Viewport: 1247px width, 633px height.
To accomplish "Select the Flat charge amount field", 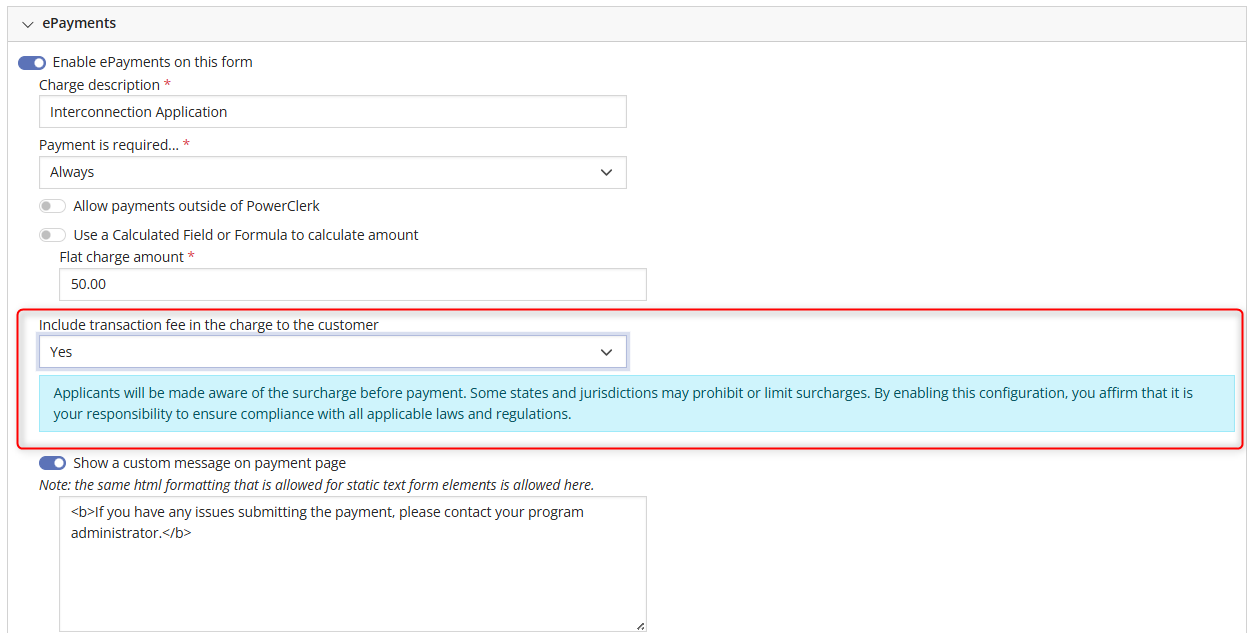I will point(352,284).
